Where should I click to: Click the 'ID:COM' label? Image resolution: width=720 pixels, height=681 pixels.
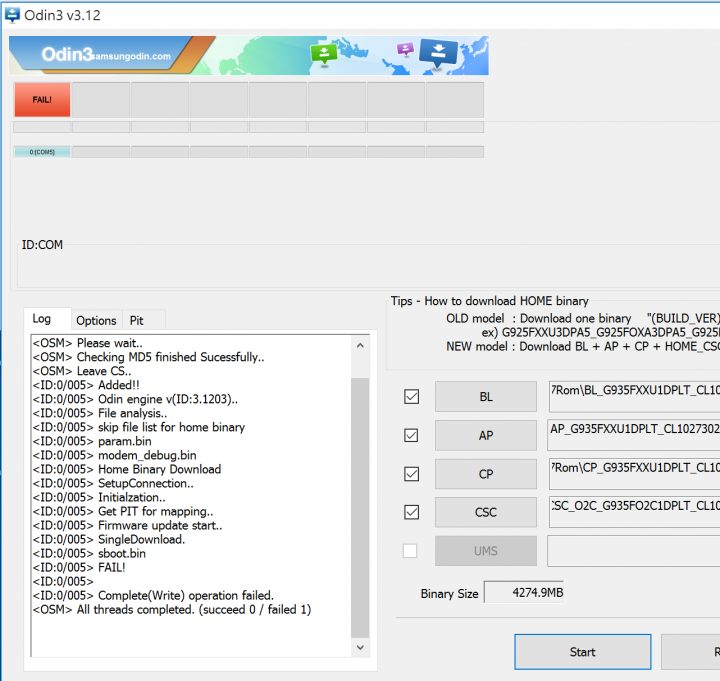pos(42,245)
